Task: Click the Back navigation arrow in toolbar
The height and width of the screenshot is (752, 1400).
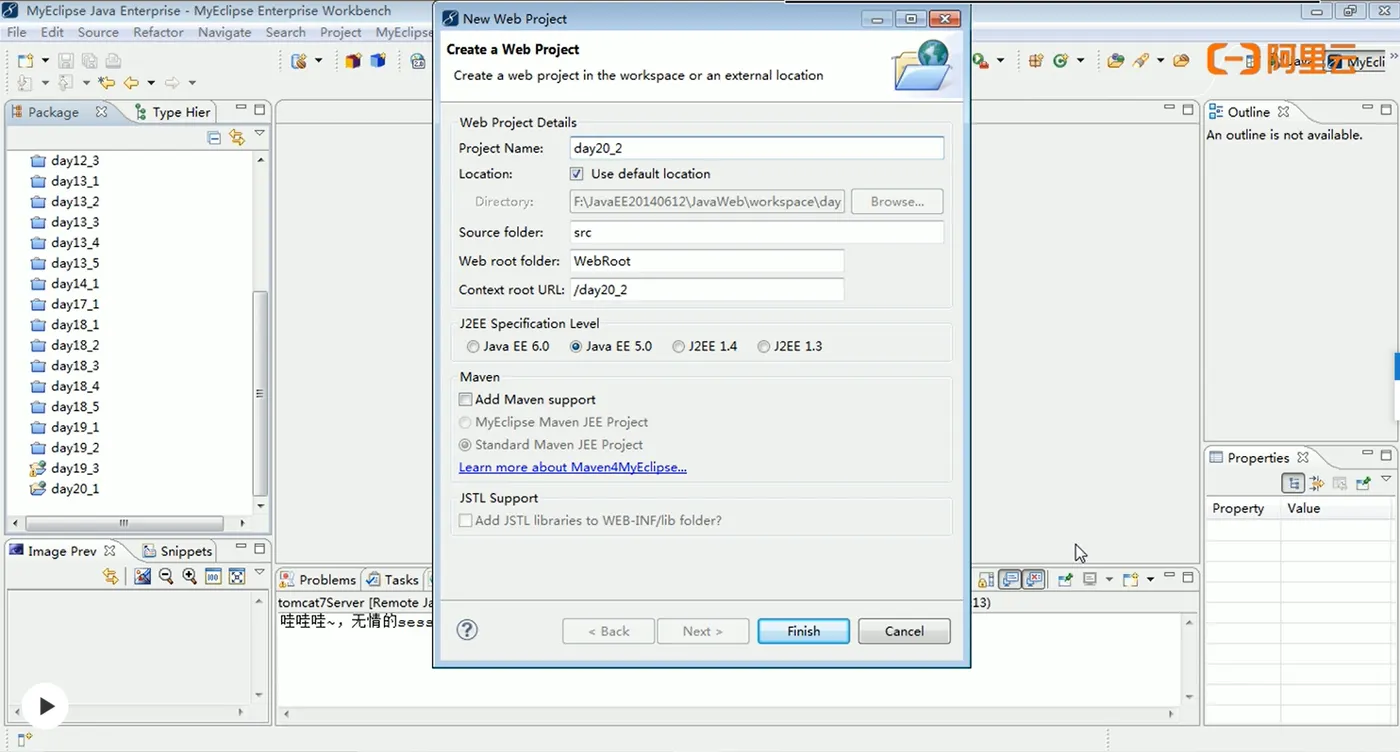Action: (x=131, y=83)
